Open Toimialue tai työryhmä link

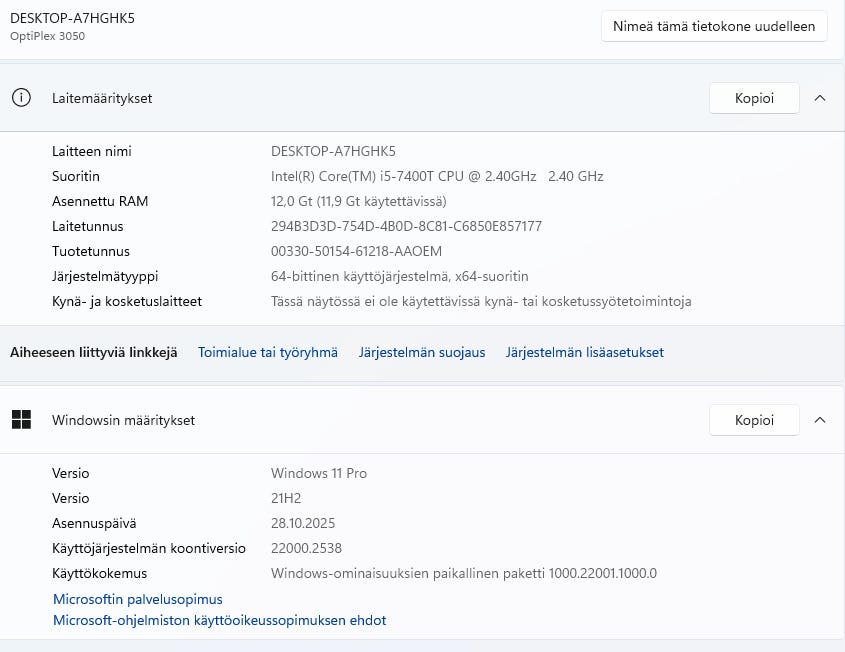pyautogui.click(x=268, y=352)
